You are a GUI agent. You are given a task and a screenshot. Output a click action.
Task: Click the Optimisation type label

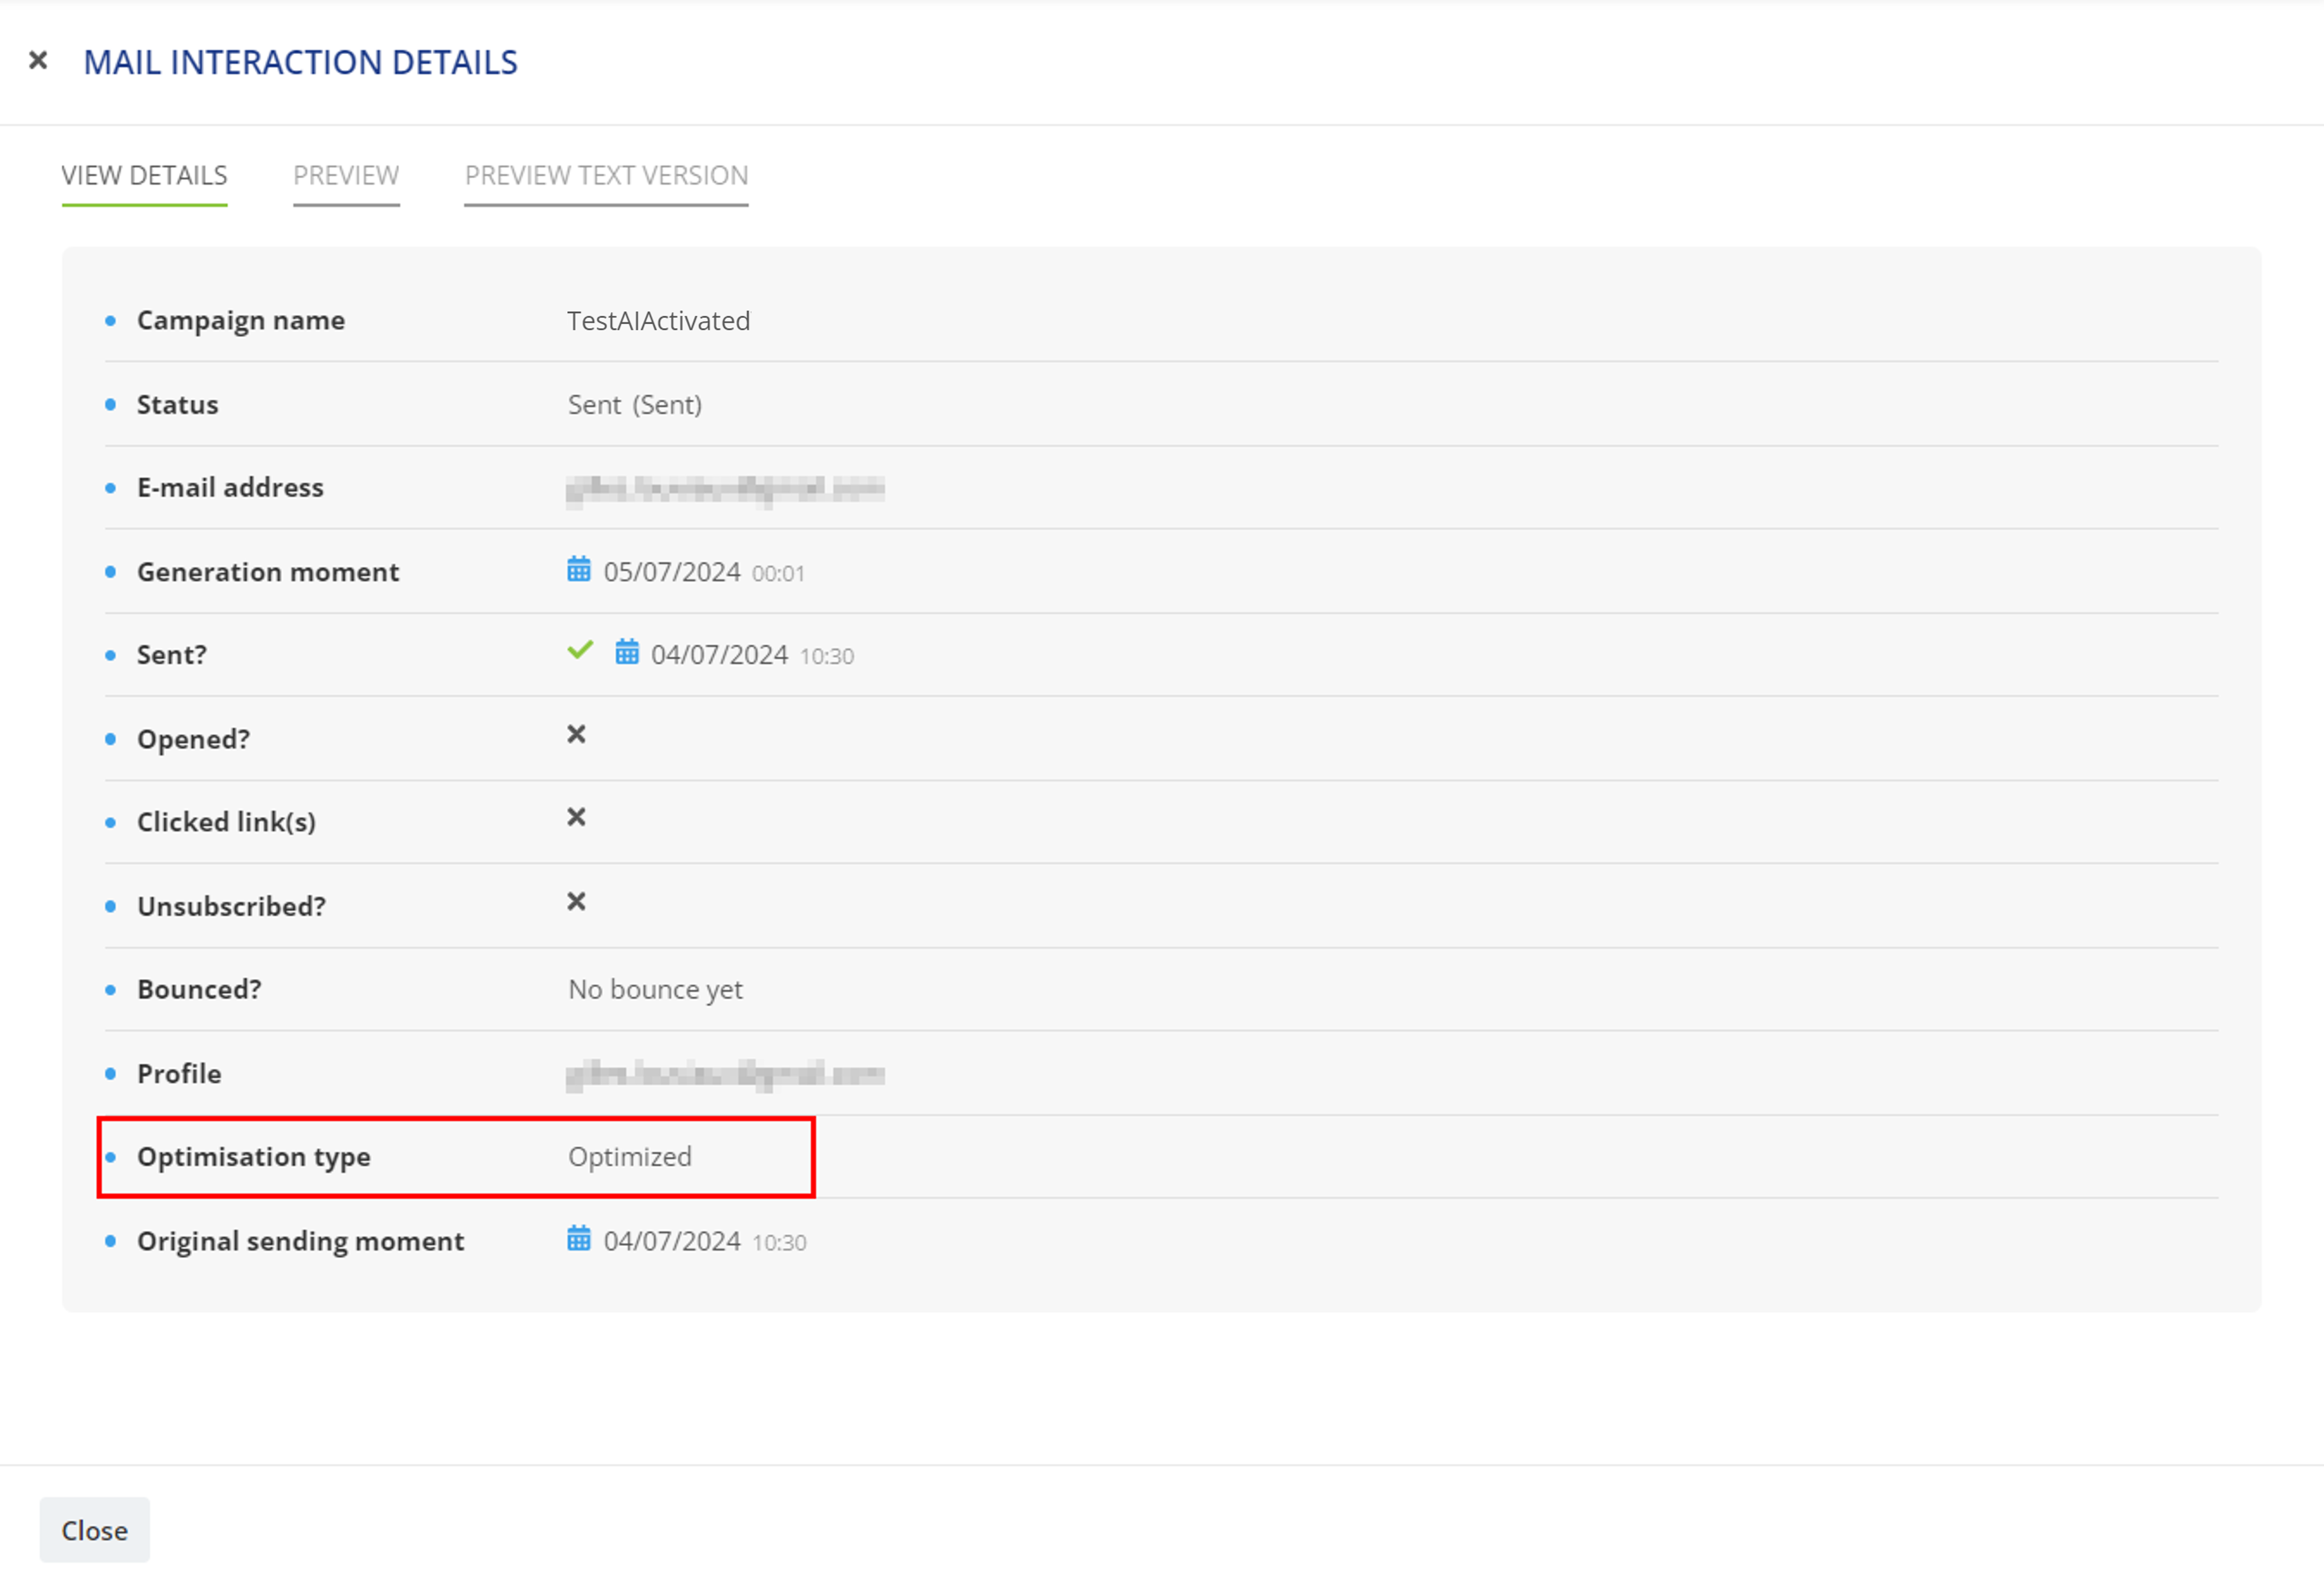254,1157
